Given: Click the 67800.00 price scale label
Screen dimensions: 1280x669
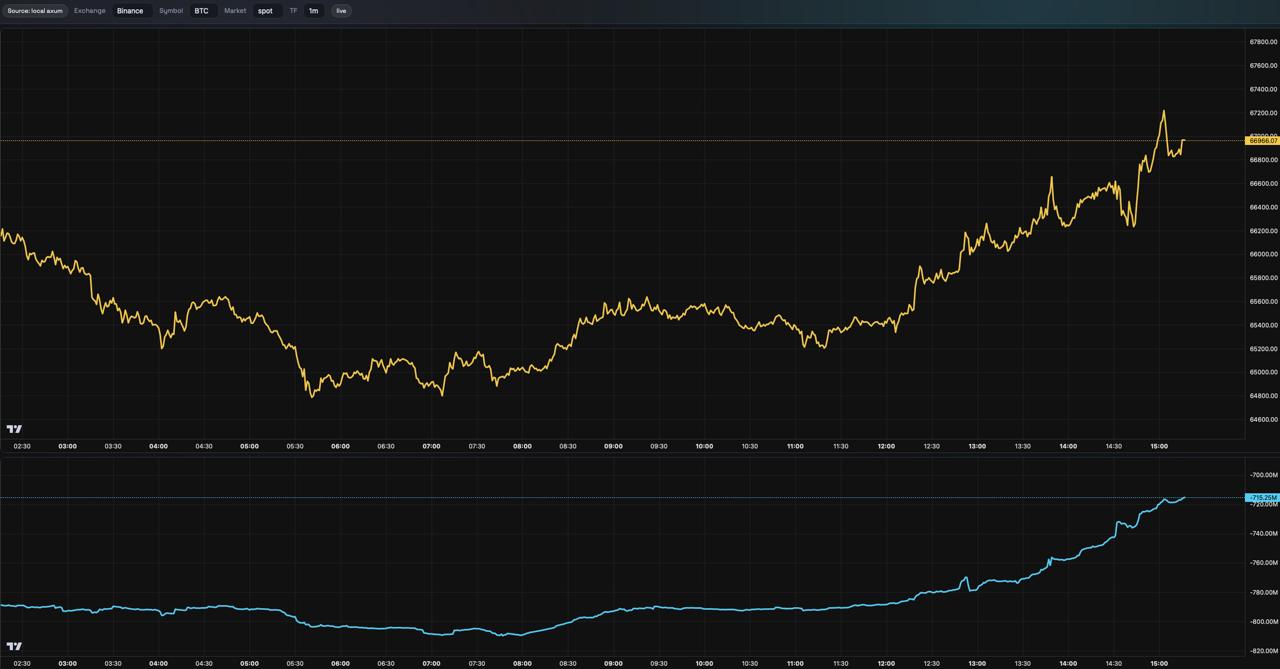Looking at the screenshot, I should (x=1263, y=42).
